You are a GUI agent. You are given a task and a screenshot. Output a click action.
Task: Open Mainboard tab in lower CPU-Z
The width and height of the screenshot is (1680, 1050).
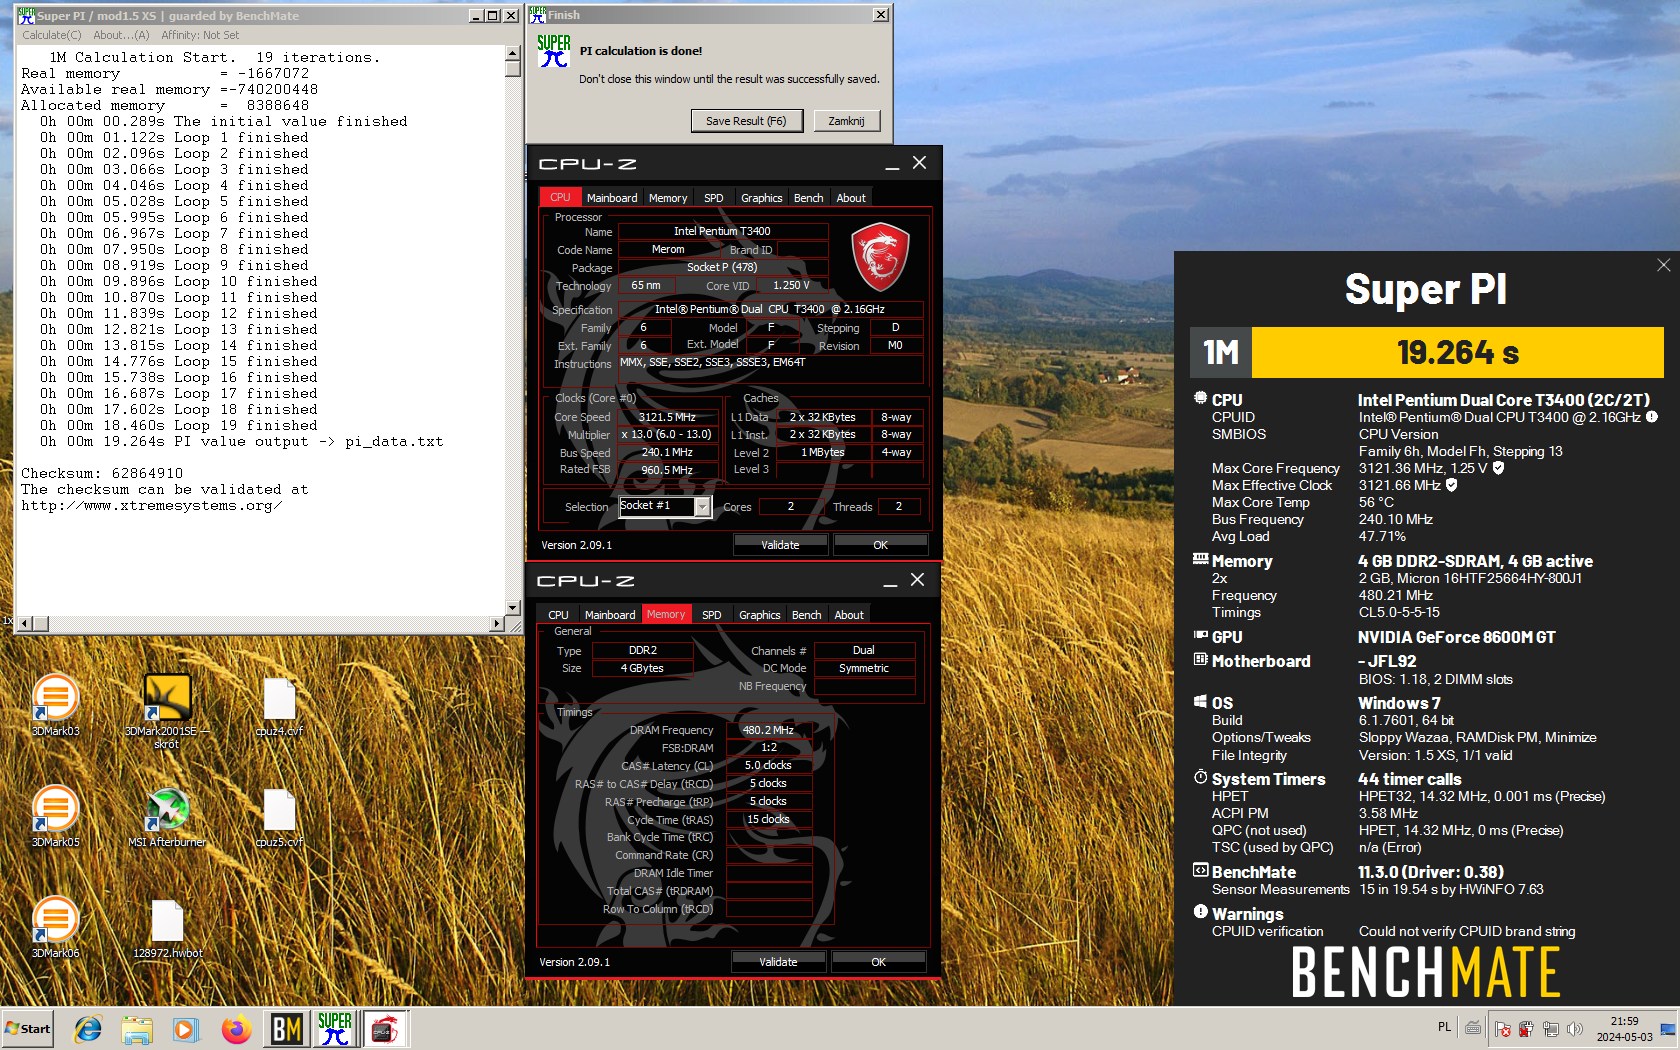(610, 615)
